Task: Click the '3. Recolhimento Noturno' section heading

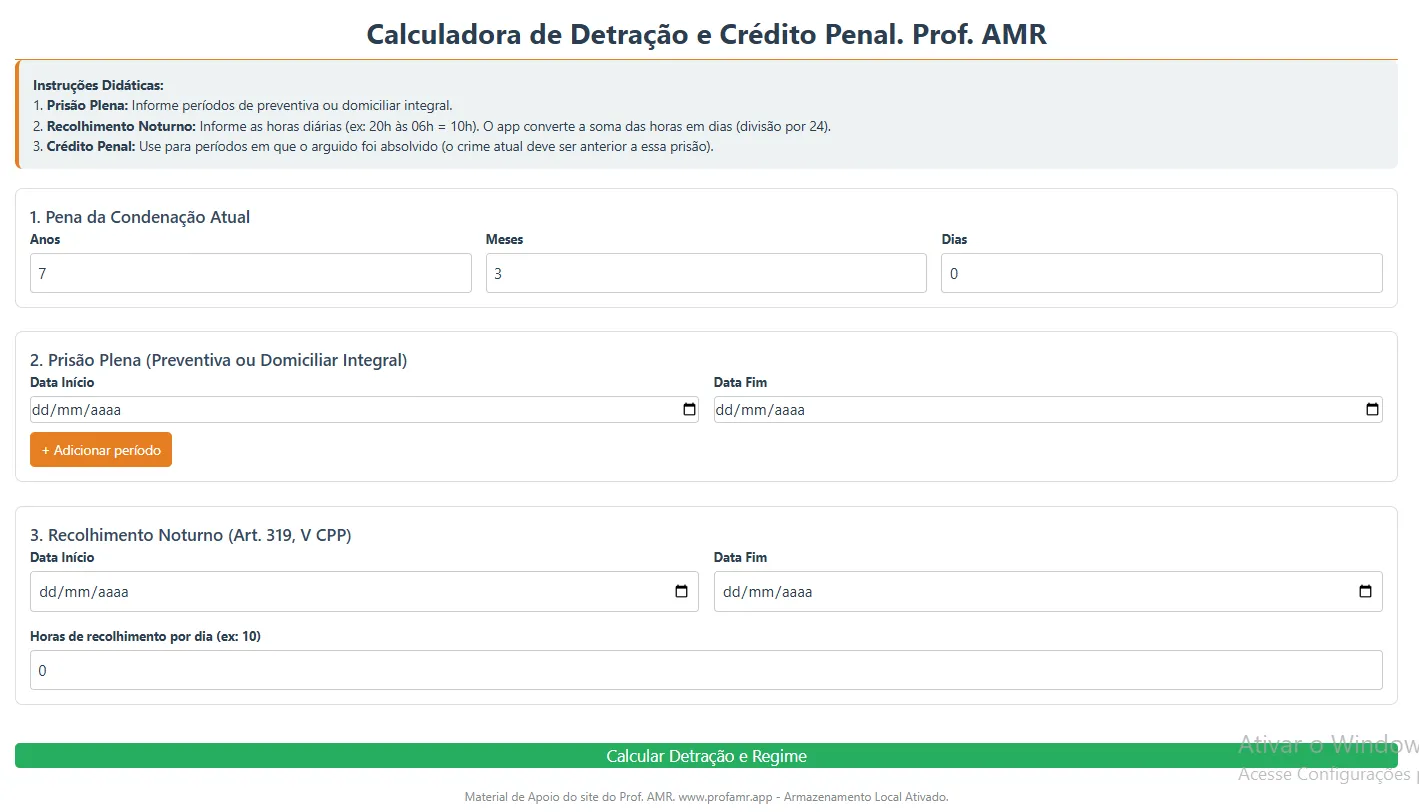Action: [x=190, y=535]
